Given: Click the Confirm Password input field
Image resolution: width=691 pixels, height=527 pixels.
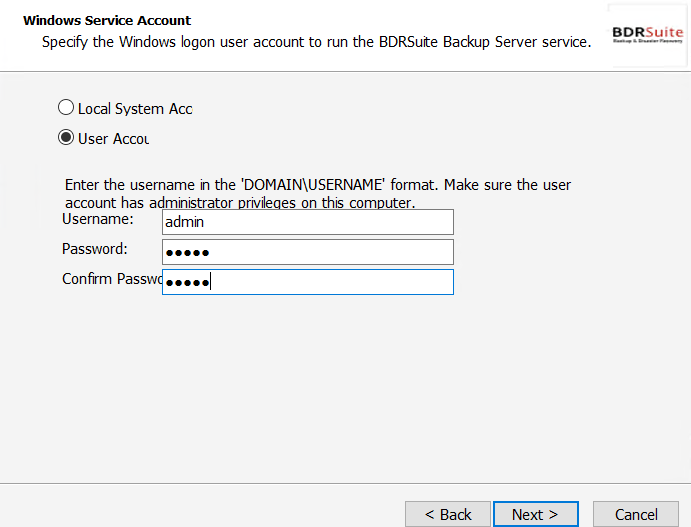Looking at the screenshot, I should (308, 282).
